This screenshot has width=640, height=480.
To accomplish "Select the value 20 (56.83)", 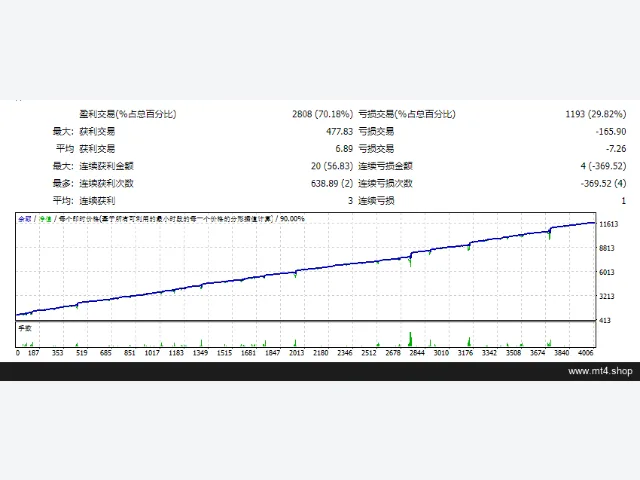I will tap(332, 166).
